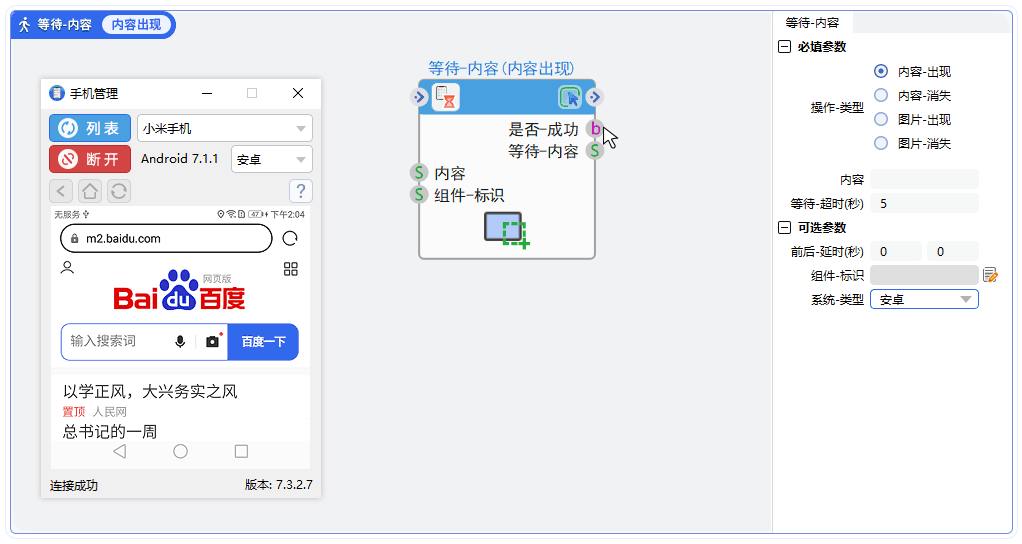Select the 等待-内容 properties tab

point(812,23)
